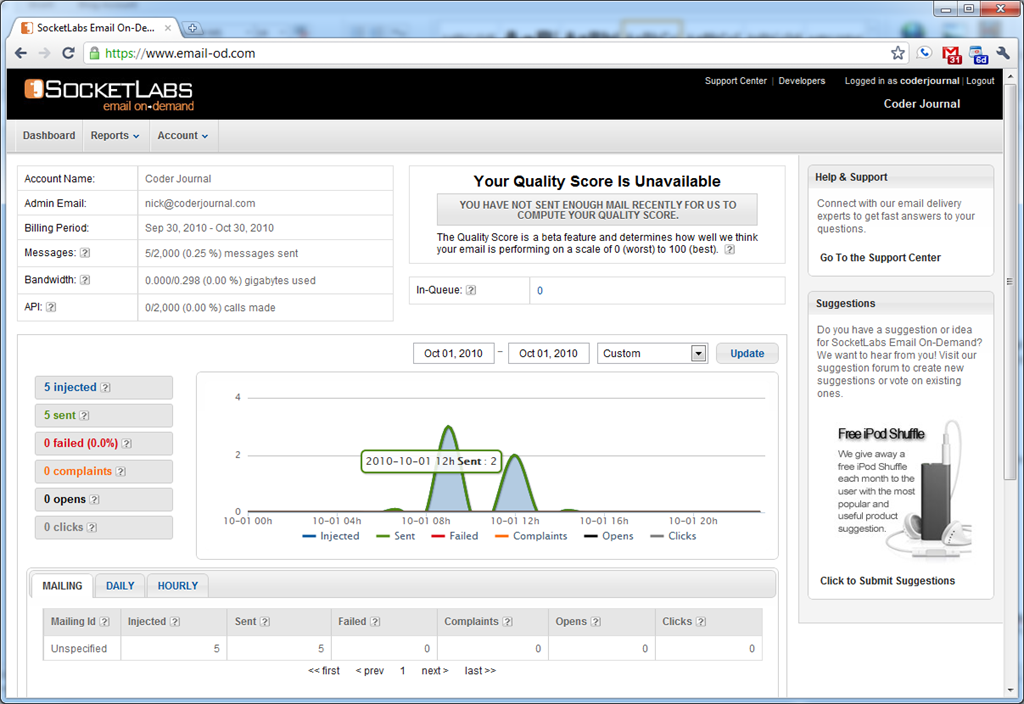Screen dimensions: 1024x704
Task: Click the Sent legend color swatch
Action: point(382,537)
